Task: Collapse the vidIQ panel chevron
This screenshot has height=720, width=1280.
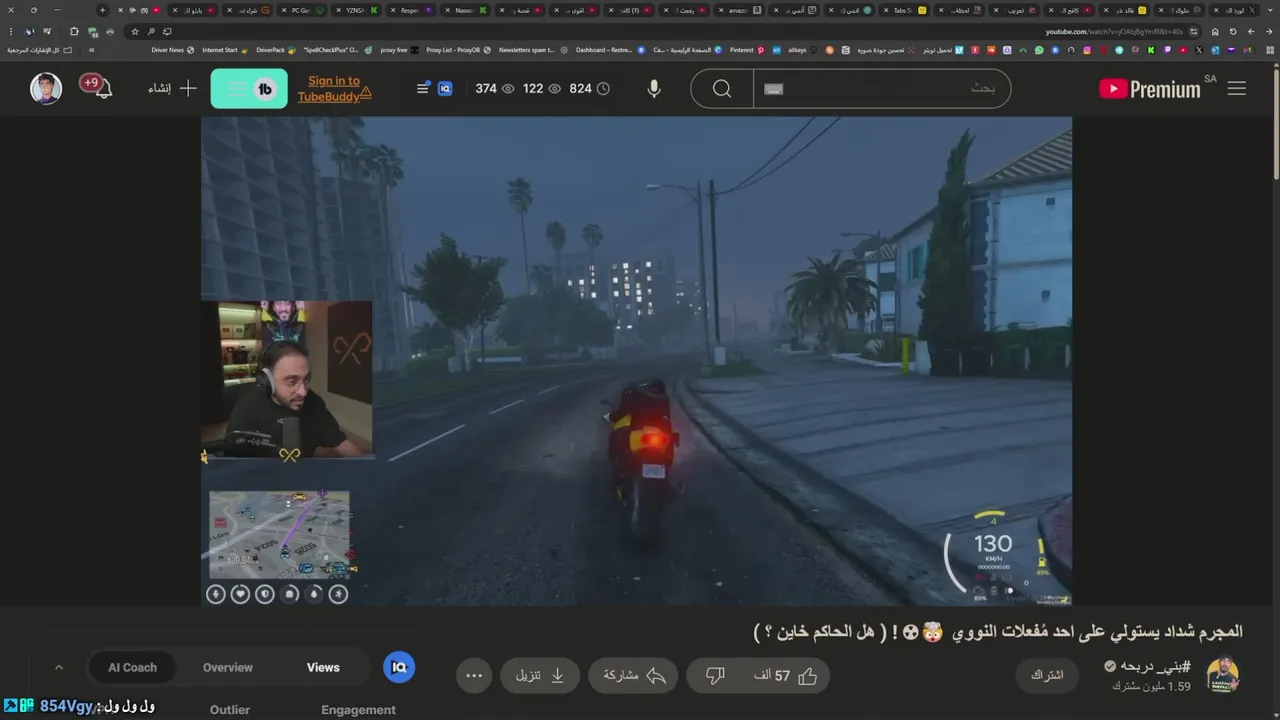Action: 59,667
